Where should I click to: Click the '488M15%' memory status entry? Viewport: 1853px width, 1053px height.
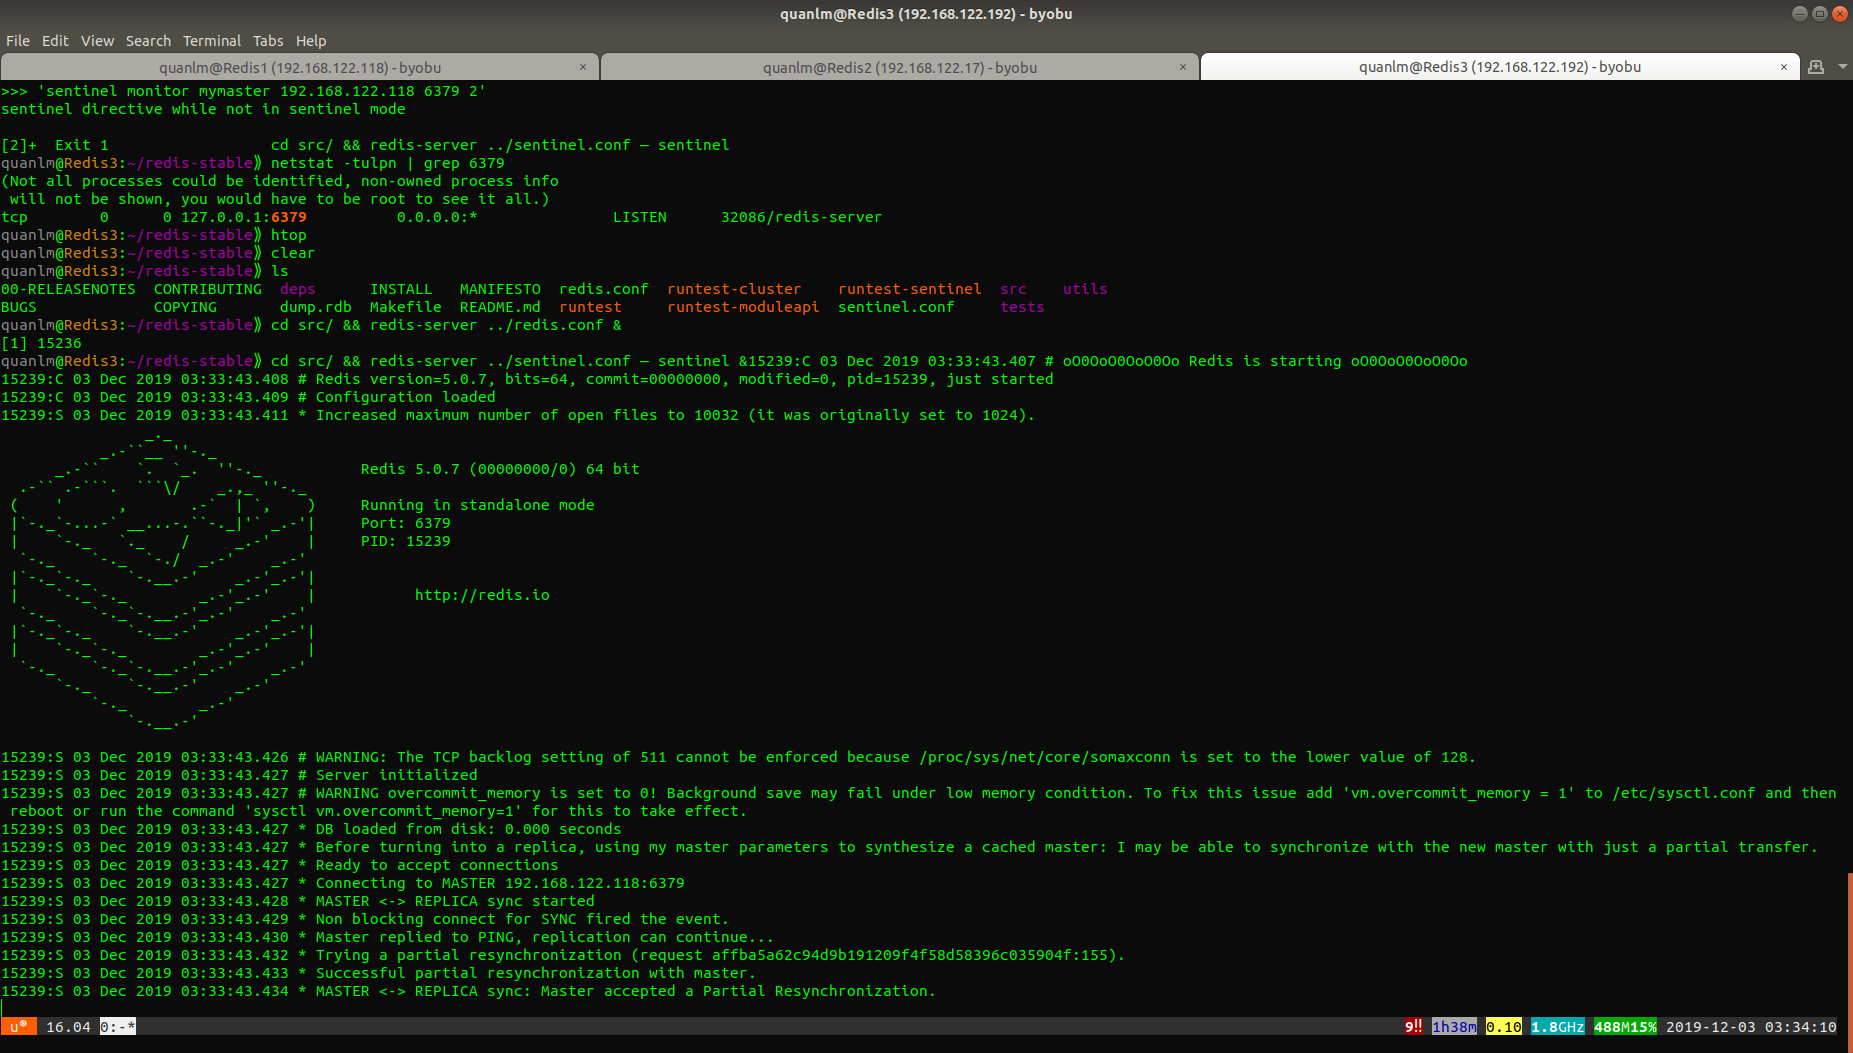point(1625,1027)
